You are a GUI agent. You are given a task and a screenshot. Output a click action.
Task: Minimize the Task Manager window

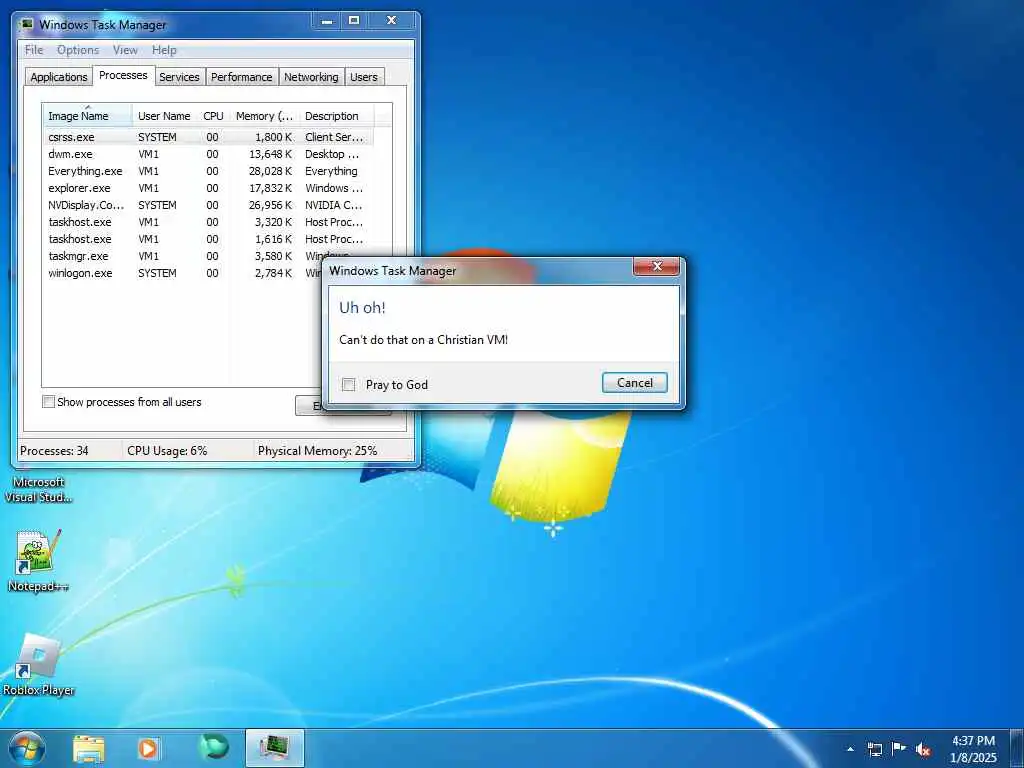point(327,21)
